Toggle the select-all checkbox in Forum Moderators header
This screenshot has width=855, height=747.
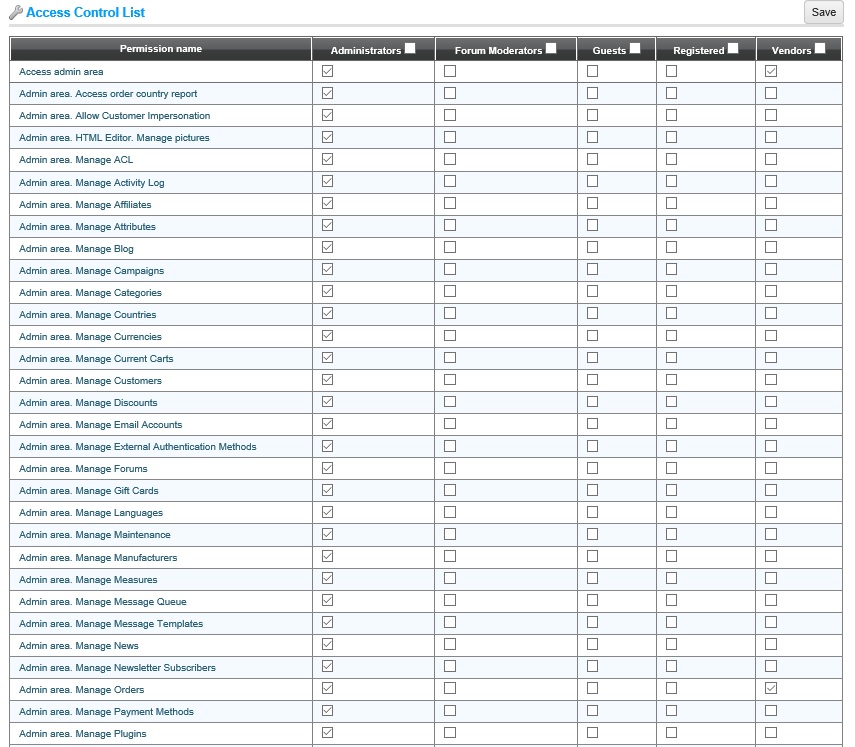pyautogui.click(x=551, y=48)
